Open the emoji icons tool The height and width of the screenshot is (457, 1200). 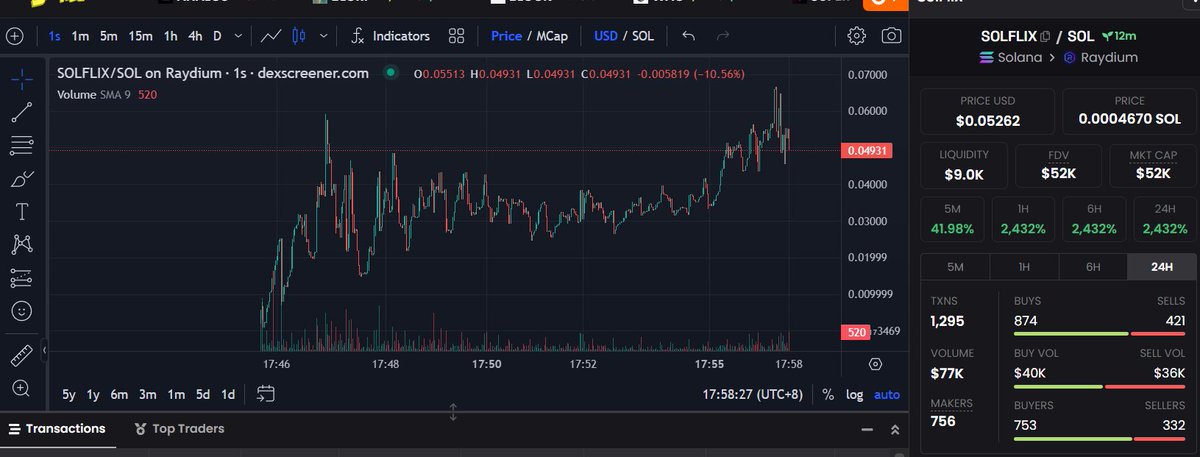pyautogui.click(x=21, y=311)
